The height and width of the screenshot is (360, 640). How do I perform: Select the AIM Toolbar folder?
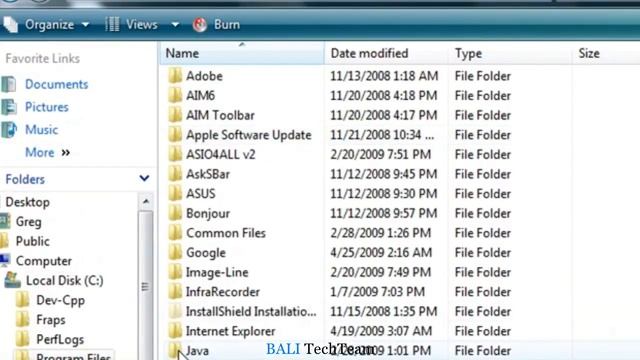pyautogui.click(x=220, y=115)
